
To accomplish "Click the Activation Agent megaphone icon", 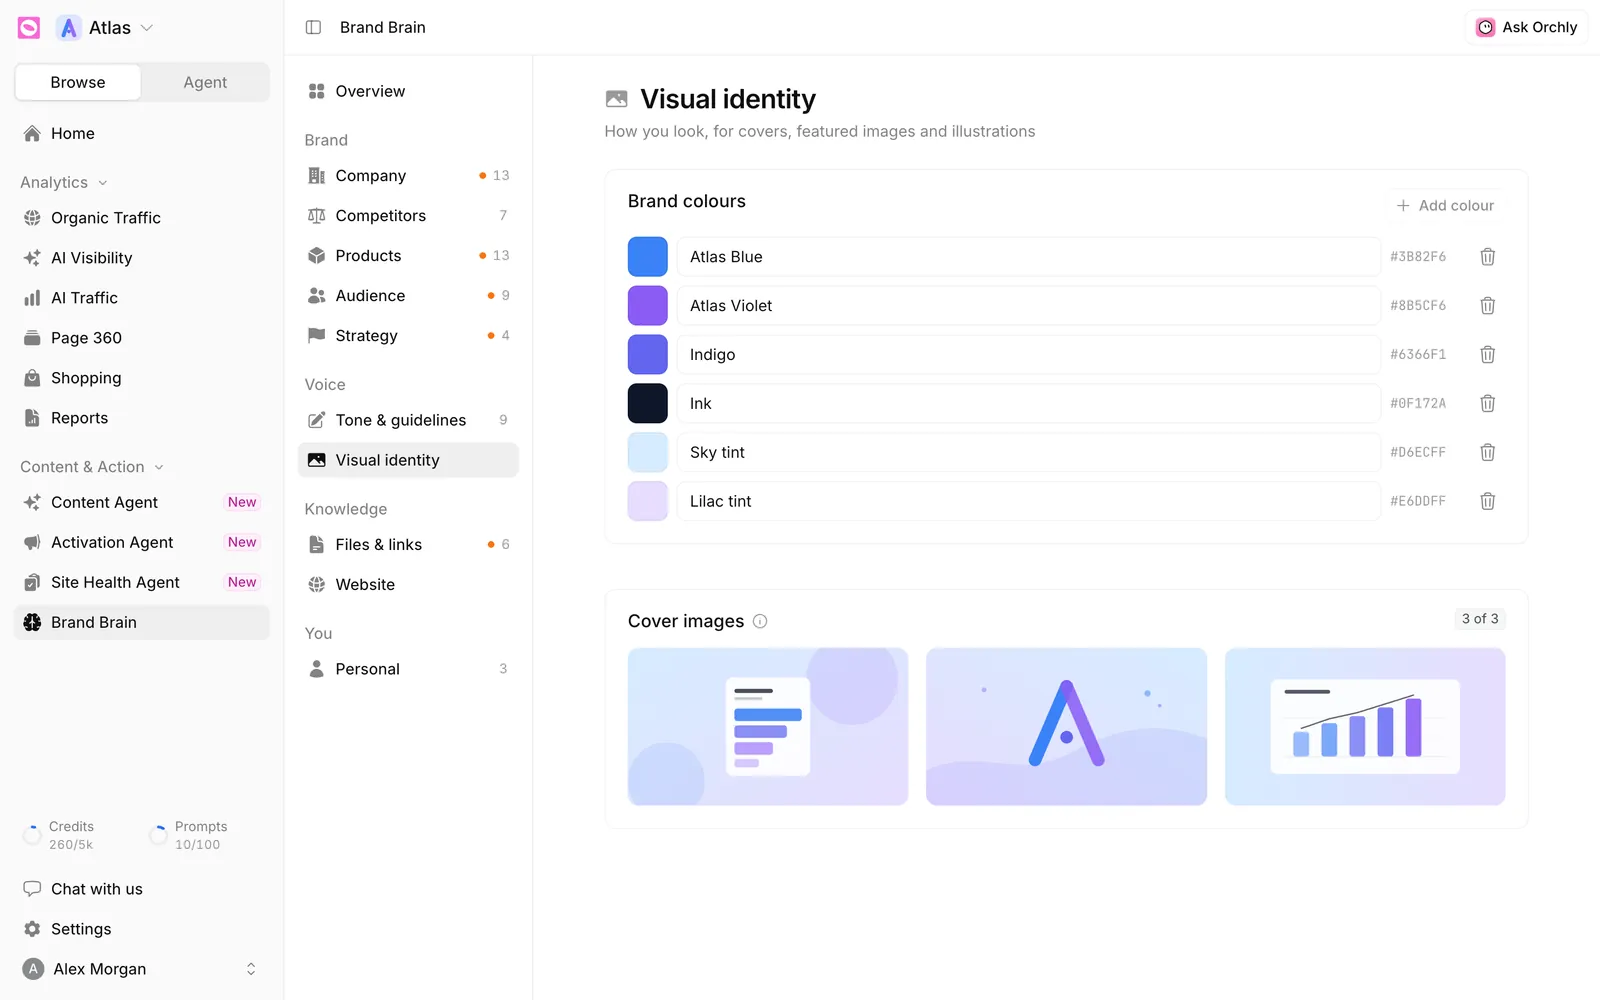I will [x=32, y=542].
